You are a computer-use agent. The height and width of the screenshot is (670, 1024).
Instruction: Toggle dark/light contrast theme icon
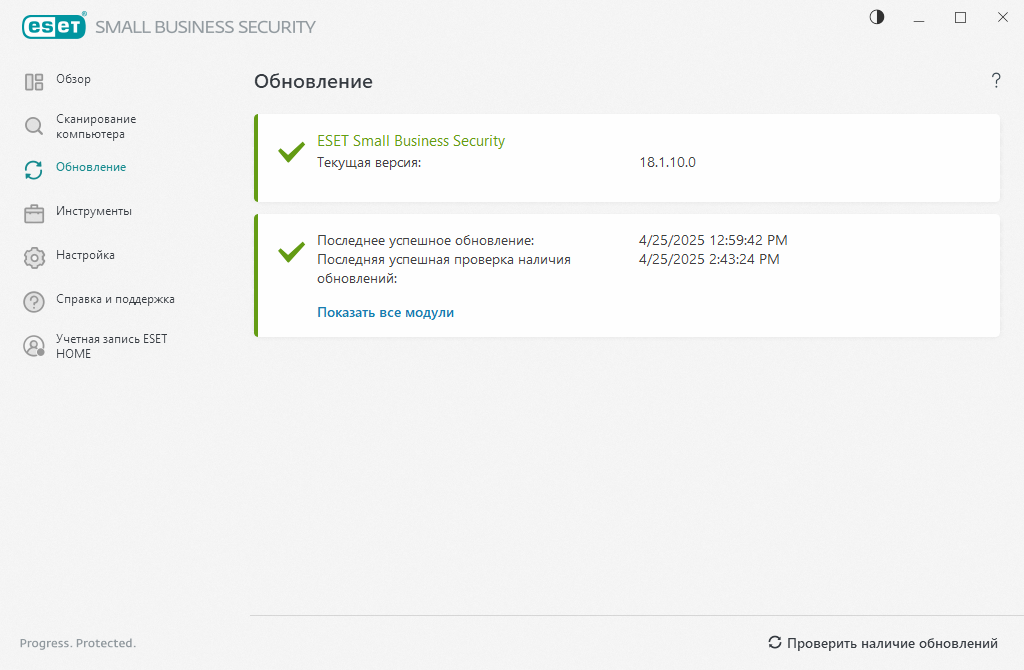pyautogui.click(x=877, y=17)
